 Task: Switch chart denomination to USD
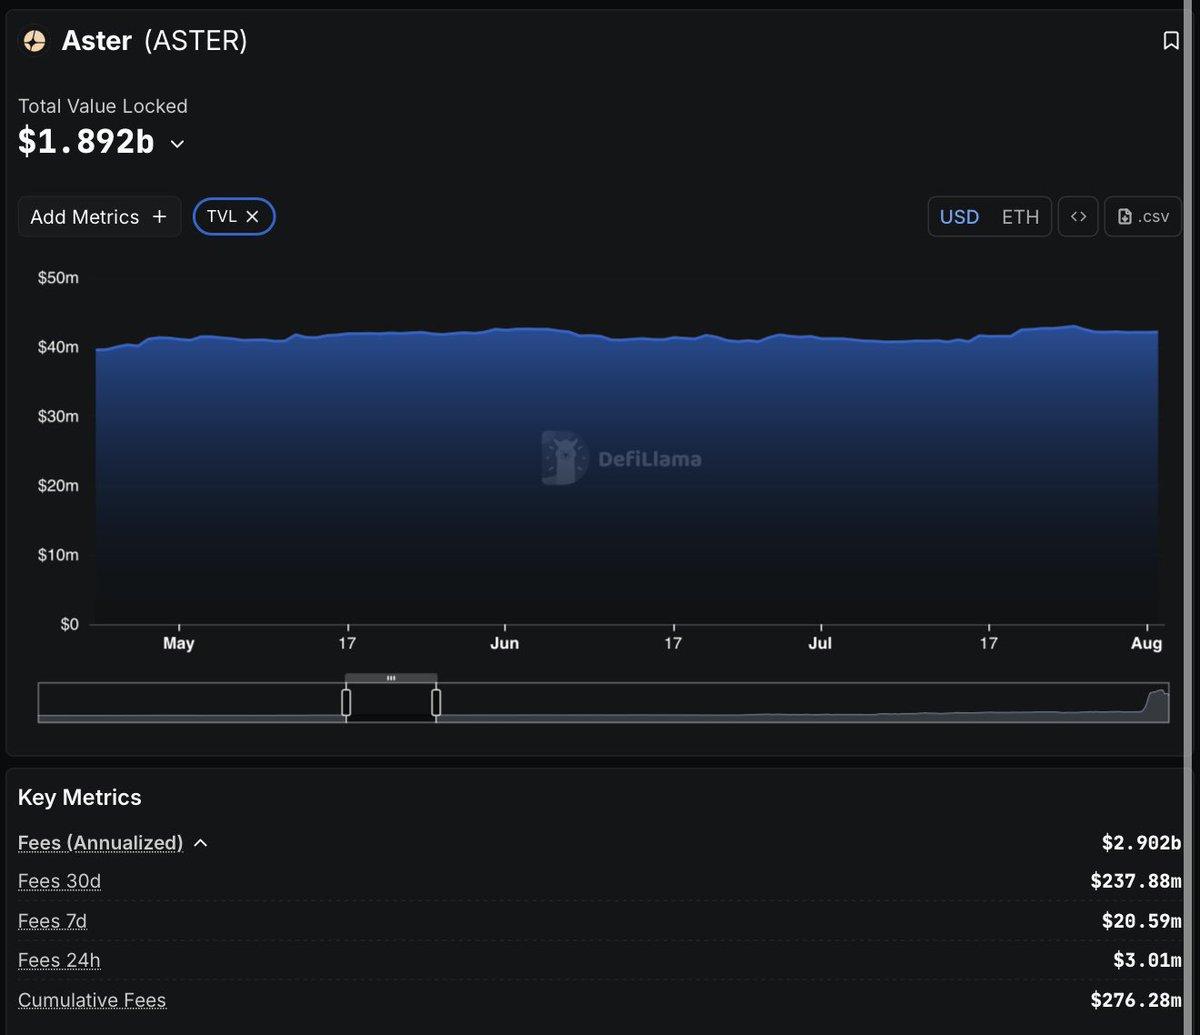click(959, 217)
